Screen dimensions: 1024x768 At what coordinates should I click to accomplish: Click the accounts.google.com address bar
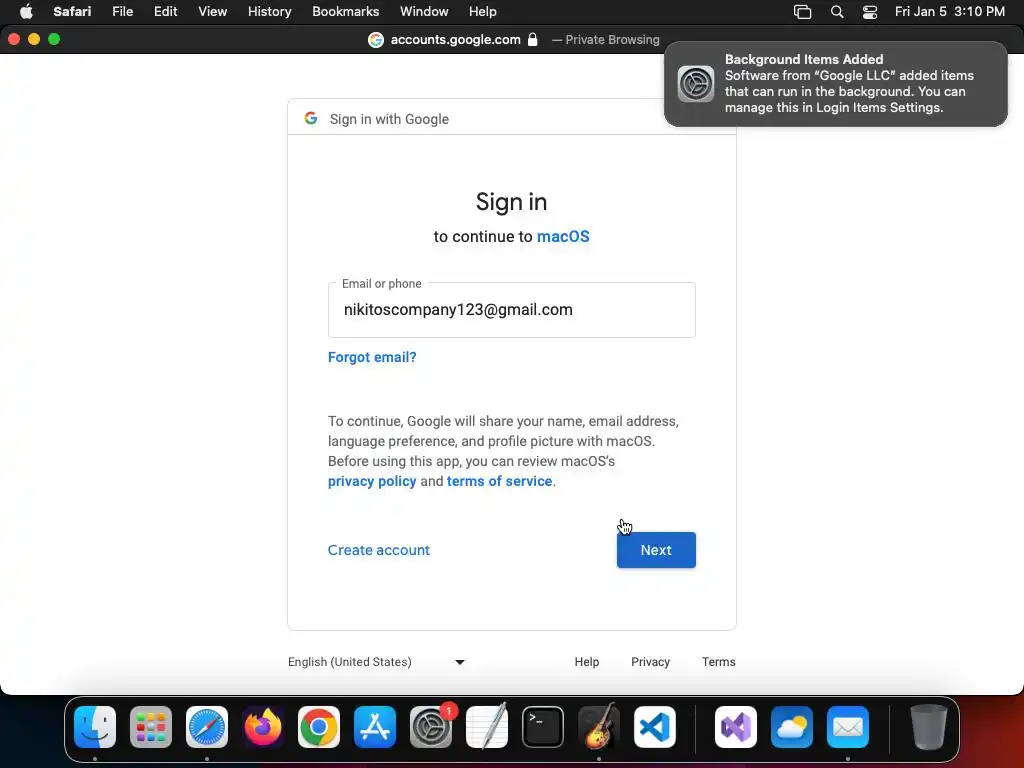click(x=455, y=40)
